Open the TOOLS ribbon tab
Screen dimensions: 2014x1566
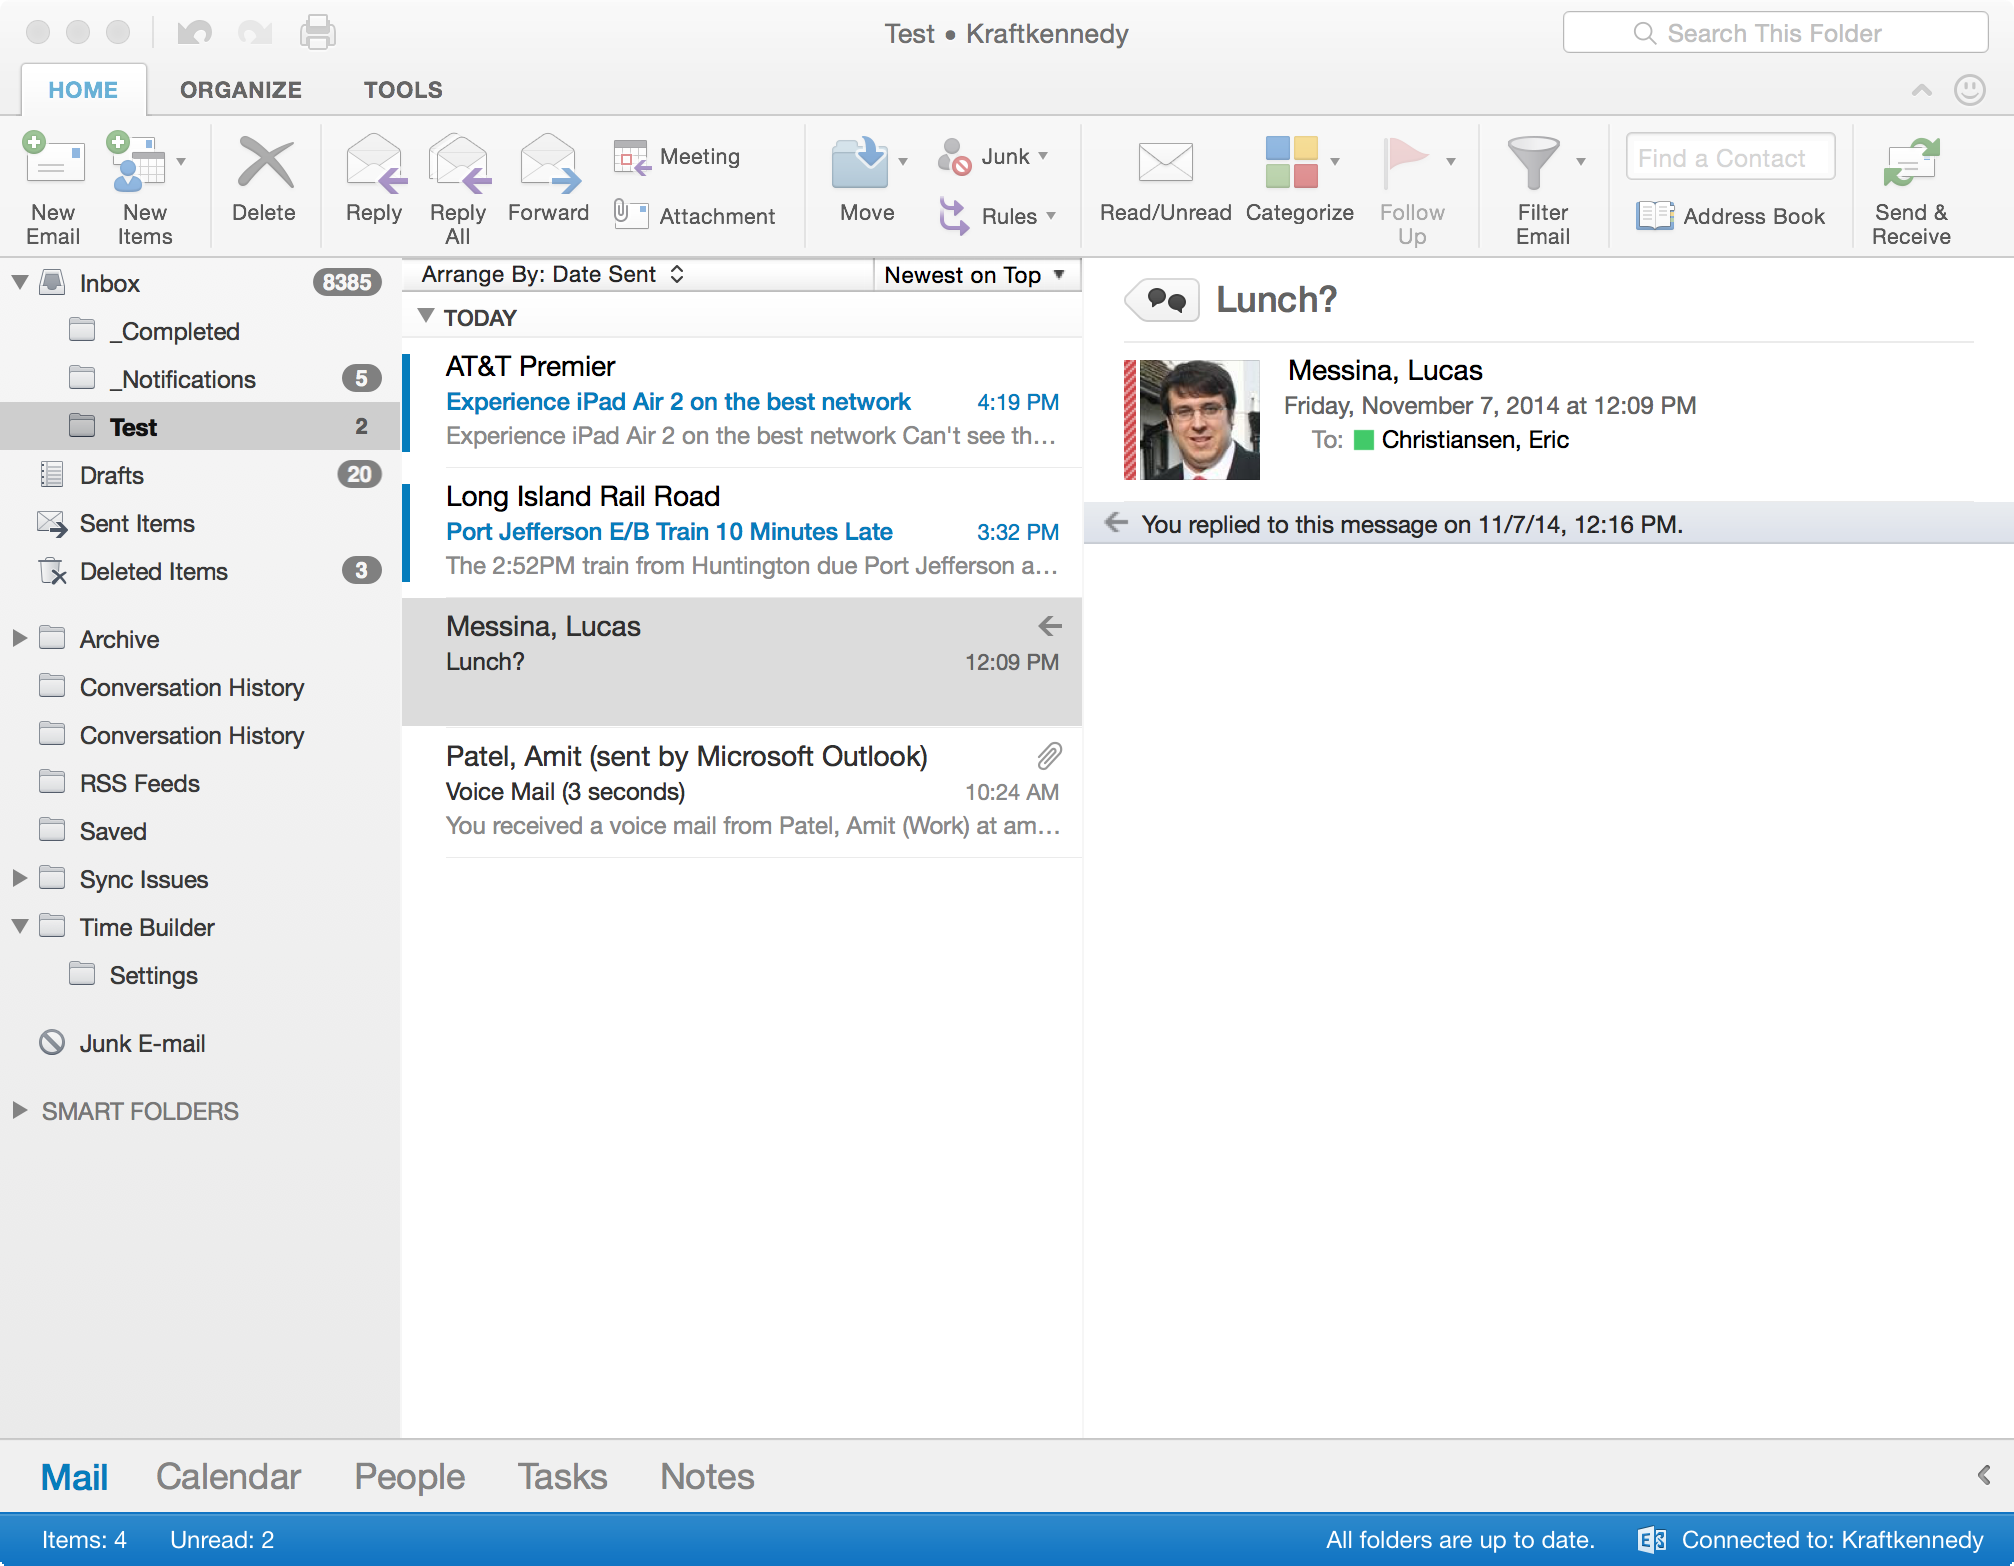coord(401,89)
